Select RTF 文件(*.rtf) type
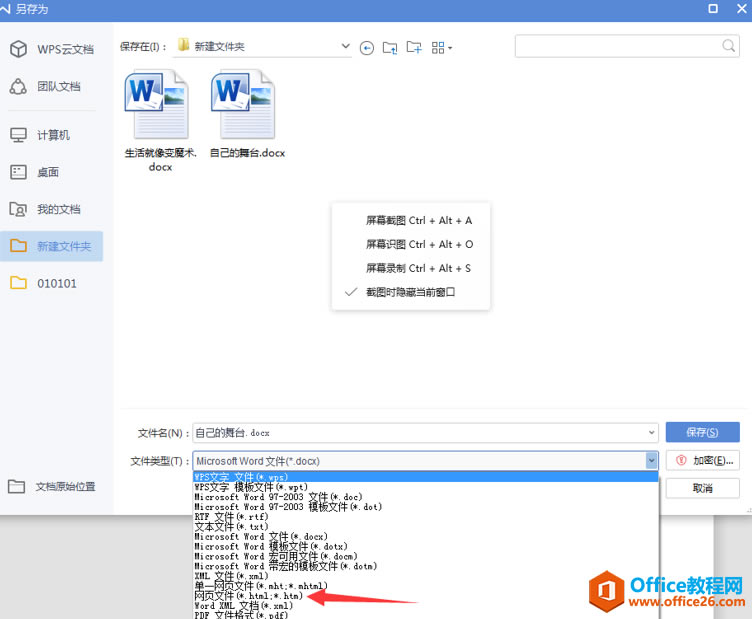This screenshot has height=619, width=752. coord(425,517)
